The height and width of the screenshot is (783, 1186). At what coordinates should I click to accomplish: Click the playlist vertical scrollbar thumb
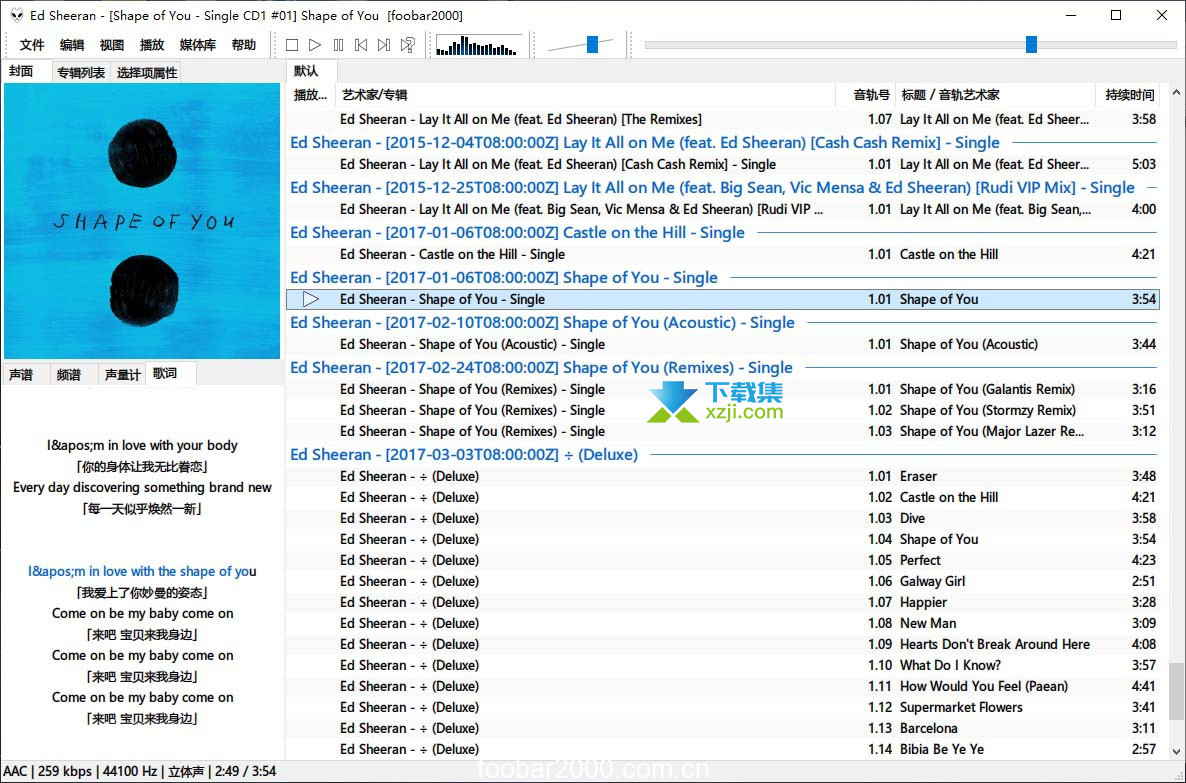(x=1176, y=692)
